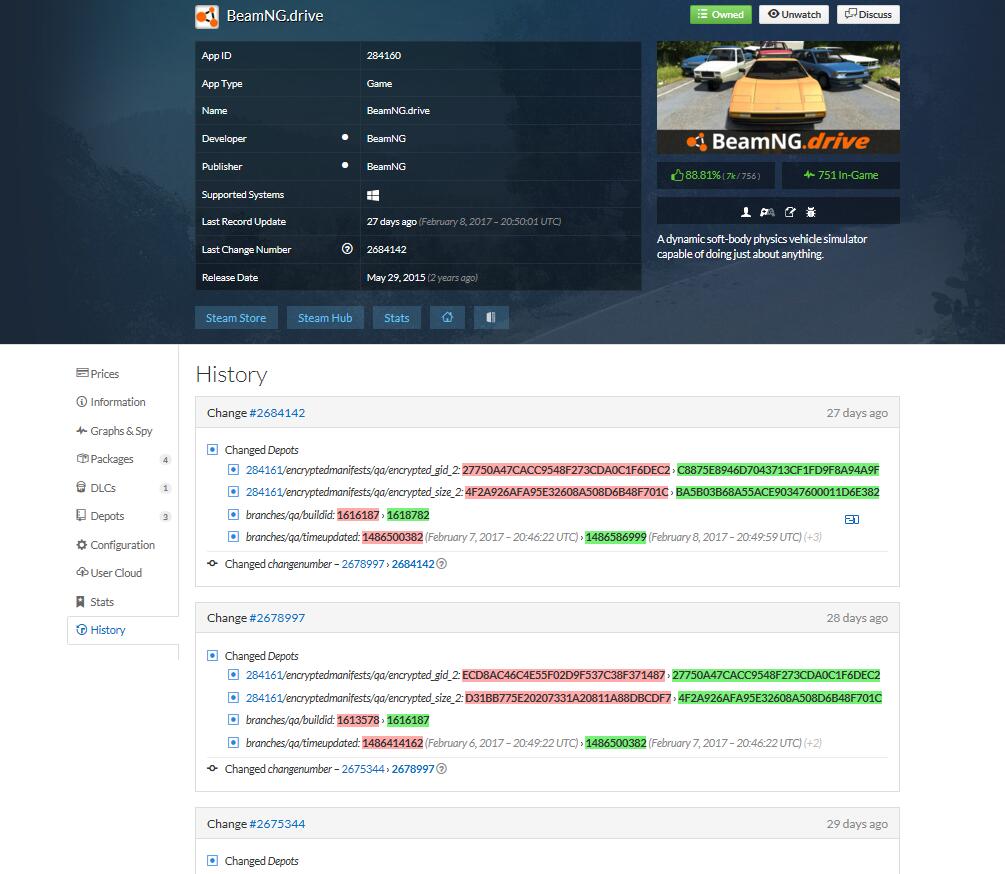The image size is (1005, 874).
Task: Click square icon by buildid 1616187 row
Action: click(233, 515)
